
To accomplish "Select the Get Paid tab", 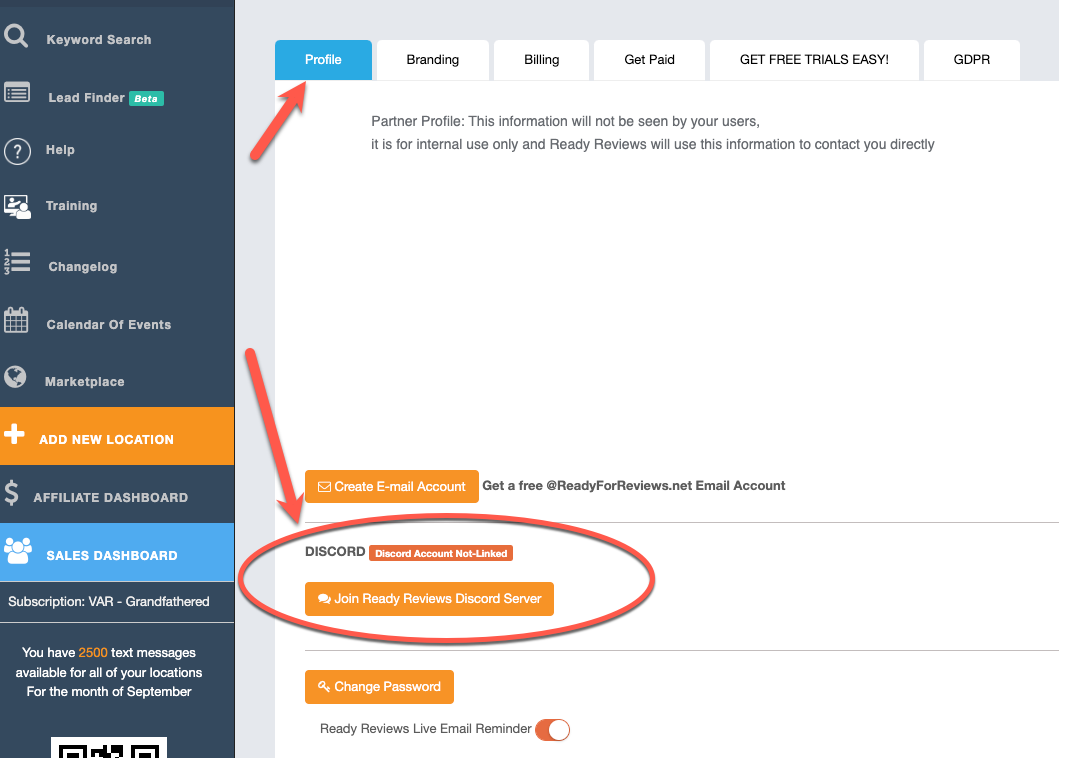I will (x=649, y=60).
